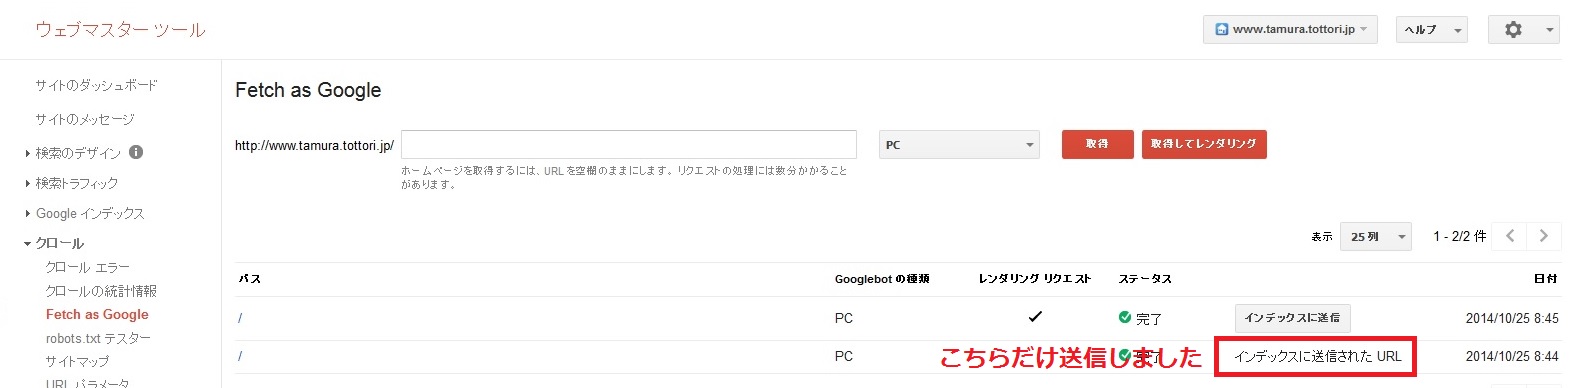Change the 25 列 rows-per-page dropdown

pyautogui.click(x=1375, y=236)
